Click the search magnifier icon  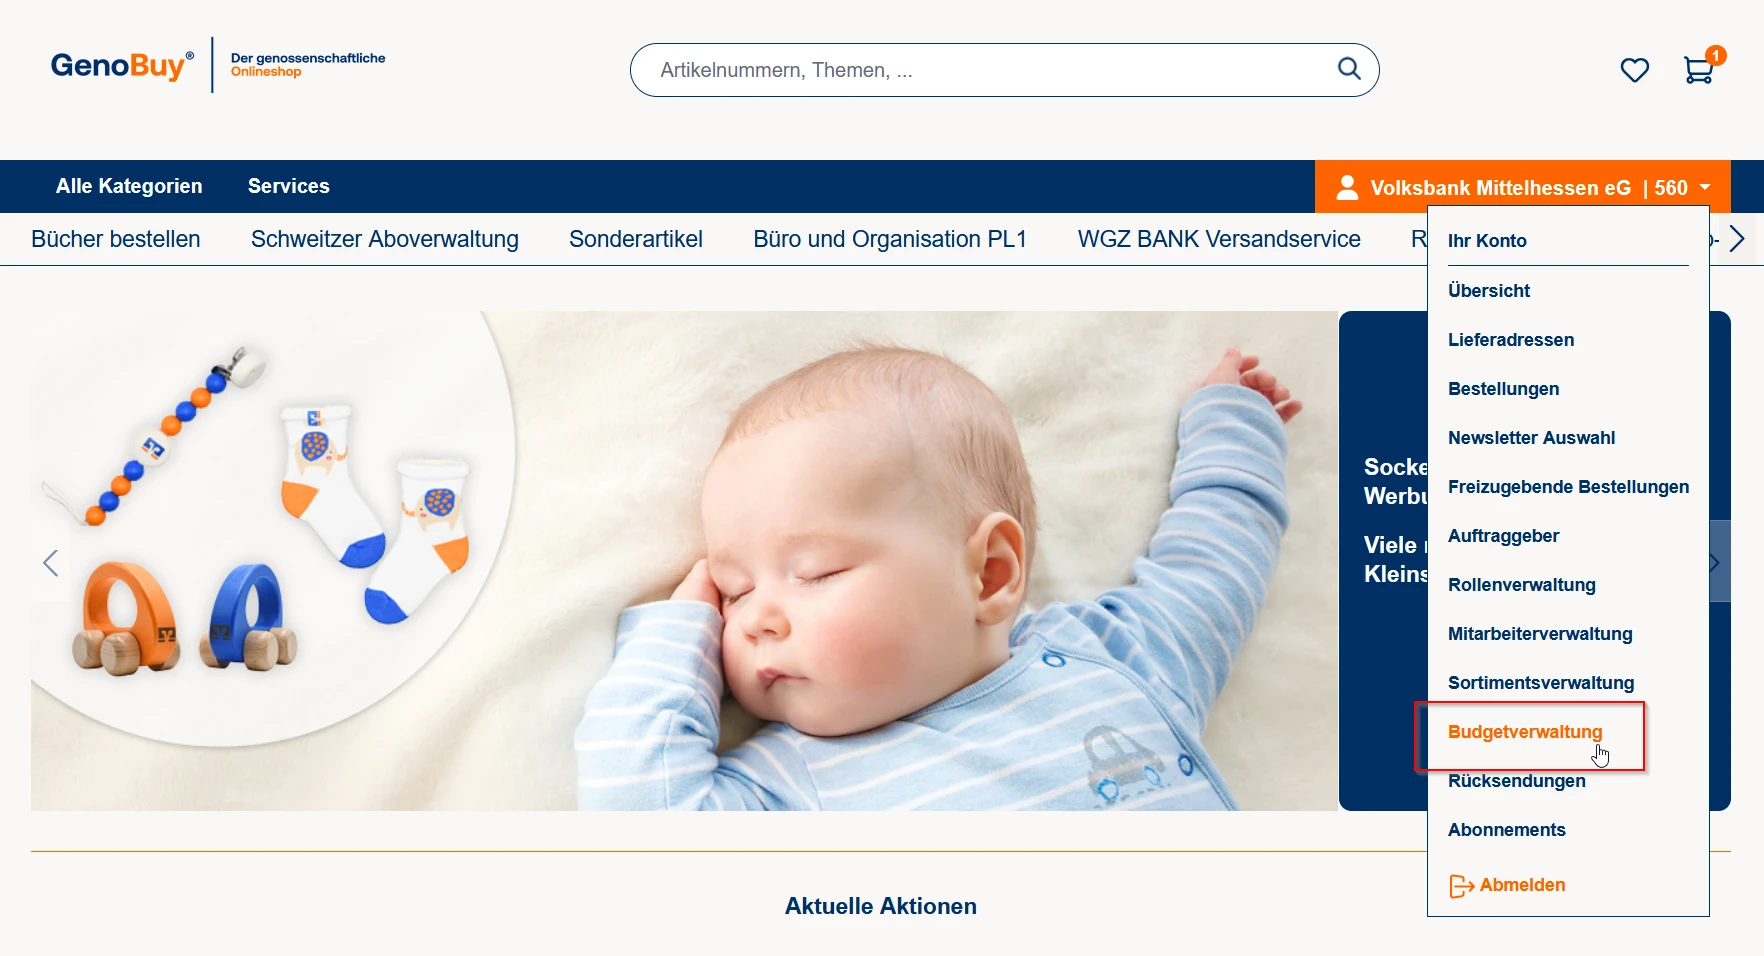(x=1349, y=69)
